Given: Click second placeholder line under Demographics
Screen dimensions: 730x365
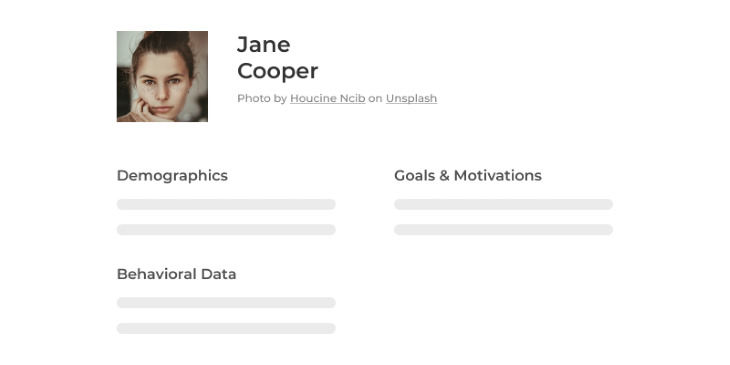Looking at the screenshot, I should [x=226, y=230].
